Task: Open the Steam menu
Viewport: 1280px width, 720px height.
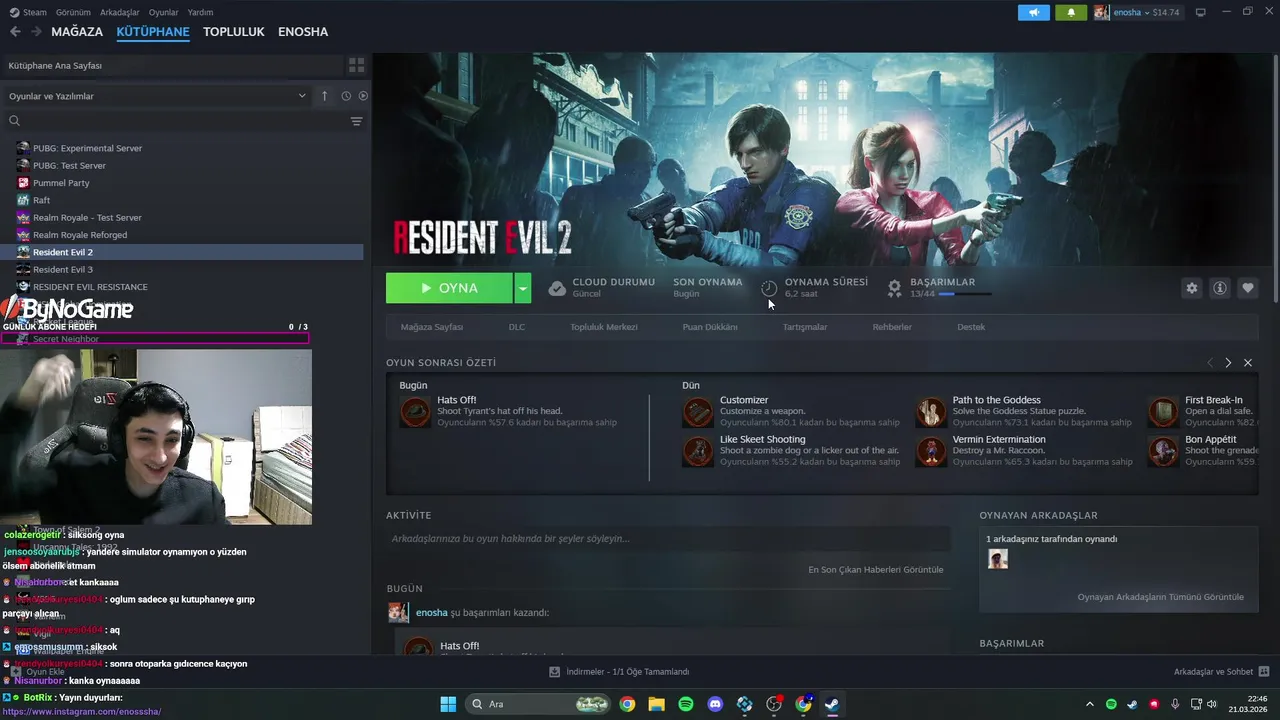Action: pyautogui.click(x=28, y=12)
